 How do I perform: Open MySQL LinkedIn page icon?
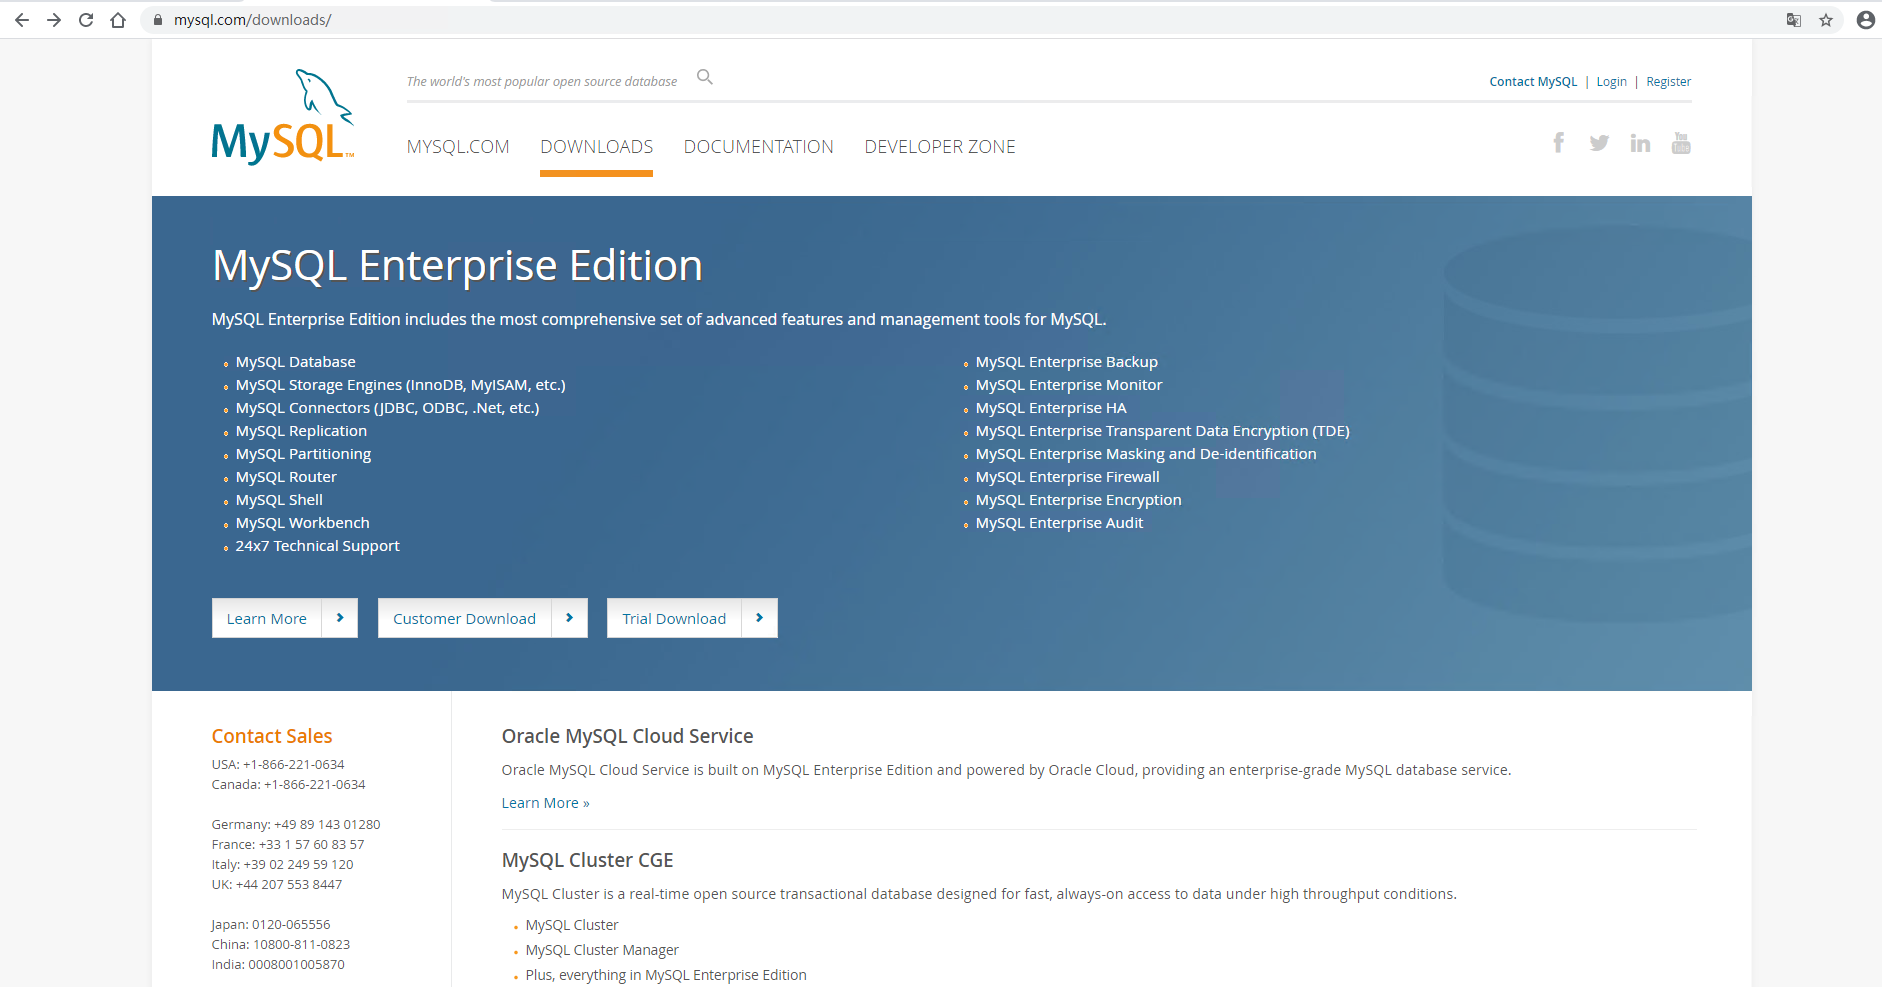click(x=1640, y=143)
